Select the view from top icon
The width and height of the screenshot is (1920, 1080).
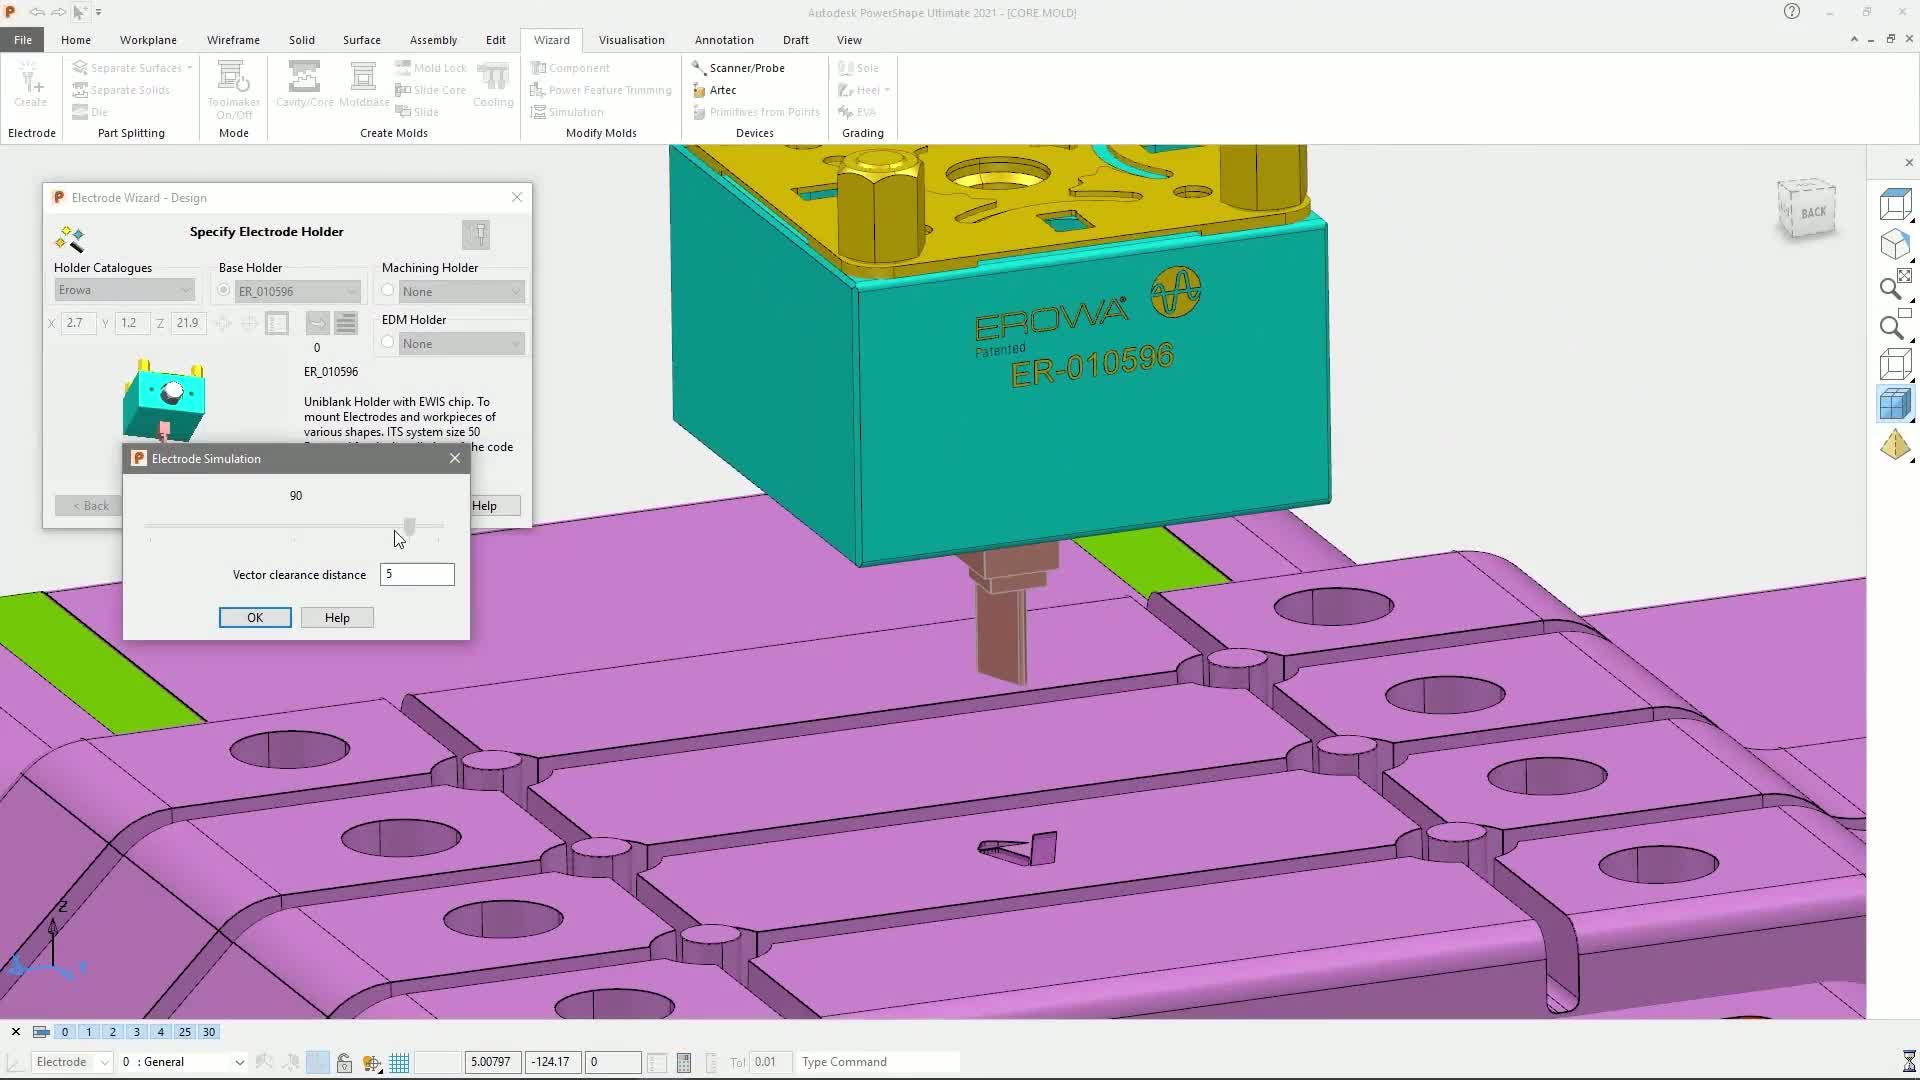1895,204
